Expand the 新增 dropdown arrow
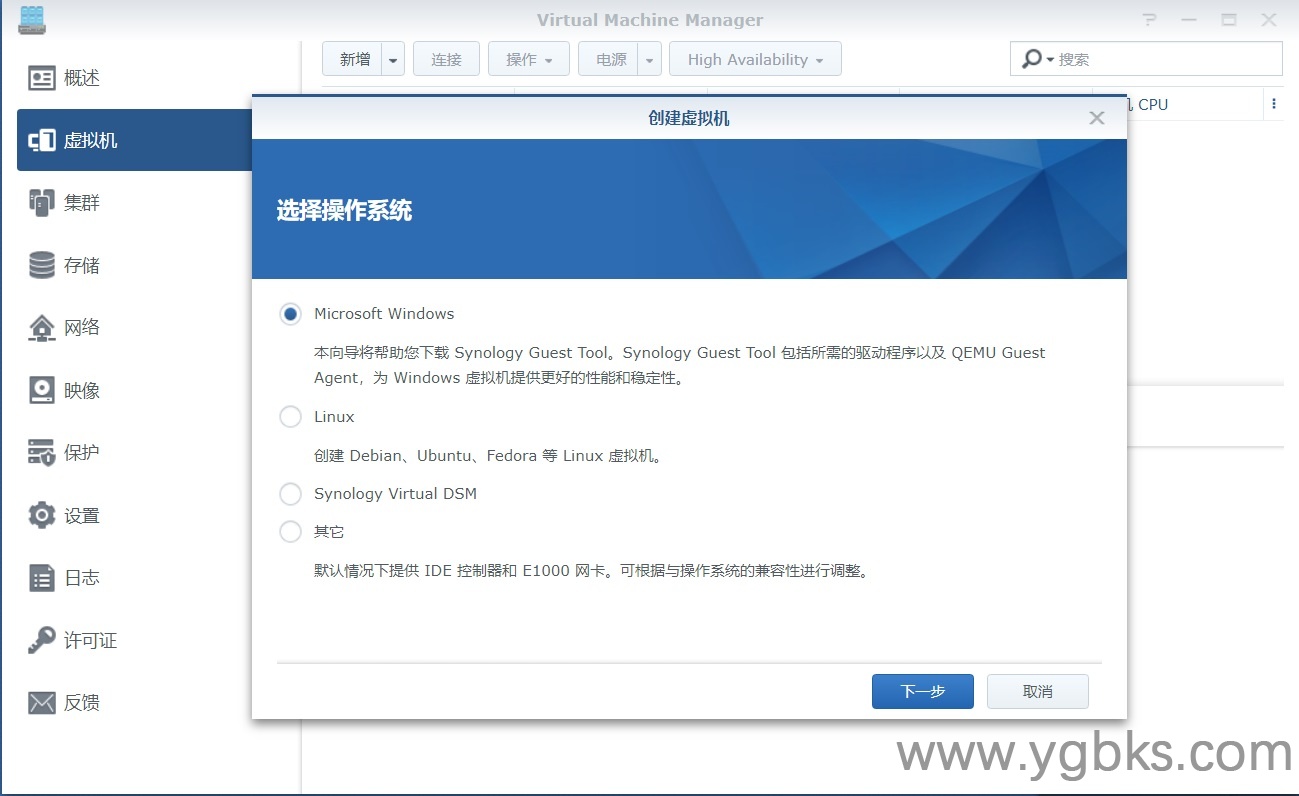 point(393,60)
